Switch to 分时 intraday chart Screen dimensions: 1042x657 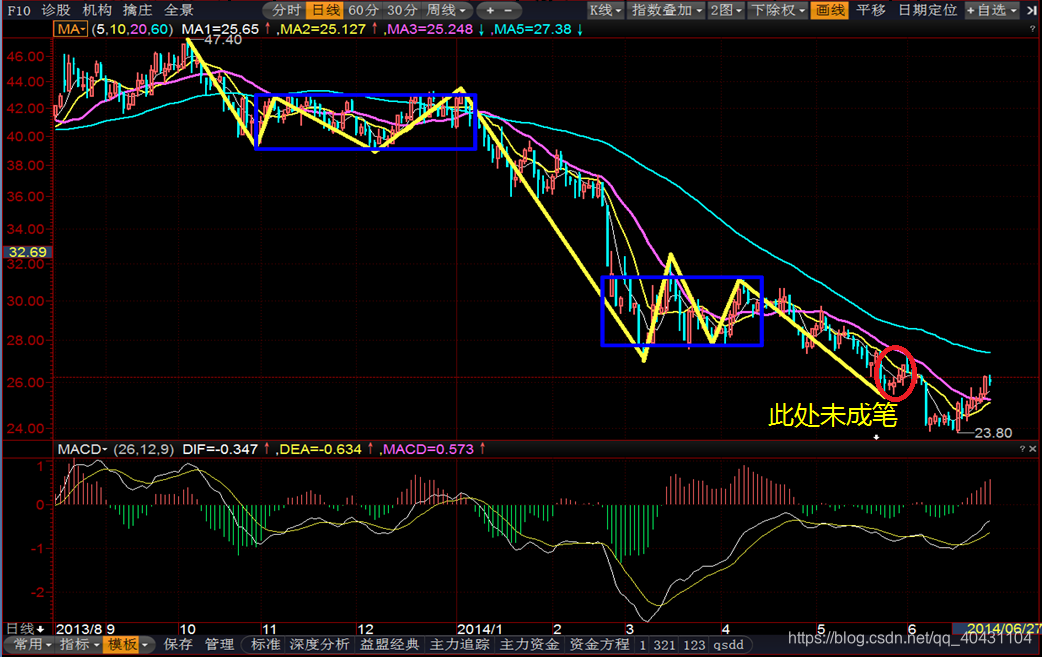coord(286,10)
